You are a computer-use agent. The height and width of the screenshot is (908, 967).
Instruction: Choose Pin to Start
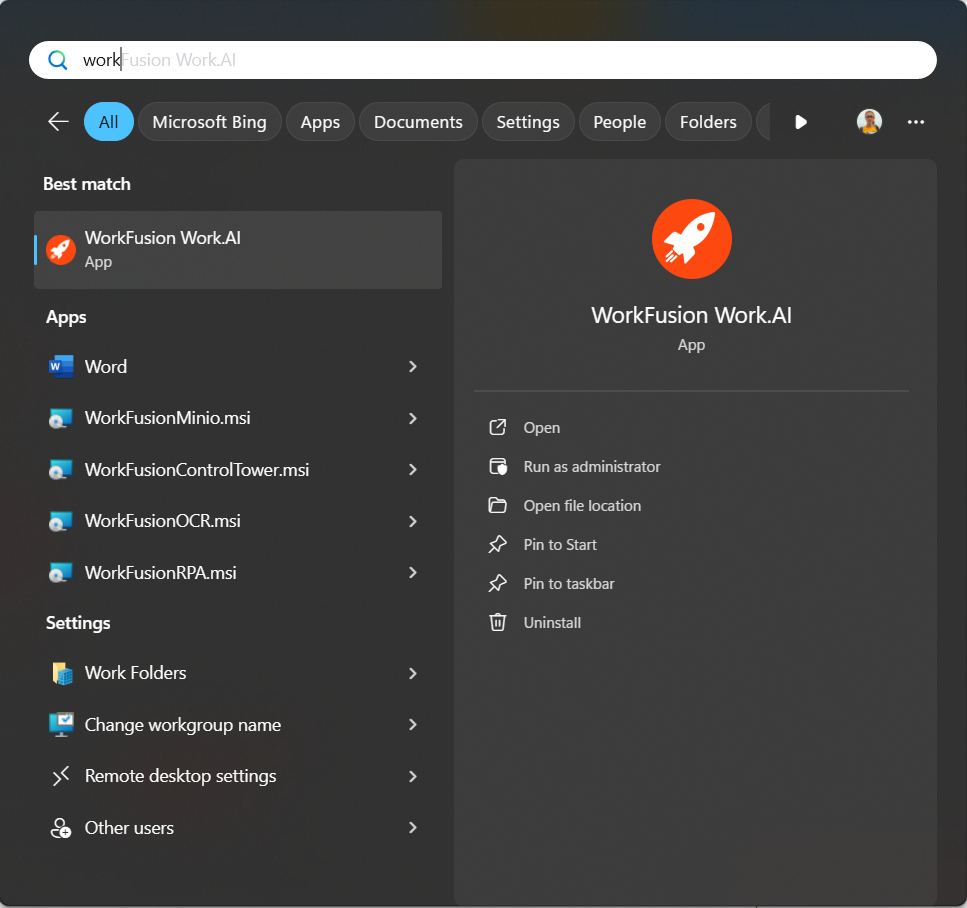pos(560,545)
